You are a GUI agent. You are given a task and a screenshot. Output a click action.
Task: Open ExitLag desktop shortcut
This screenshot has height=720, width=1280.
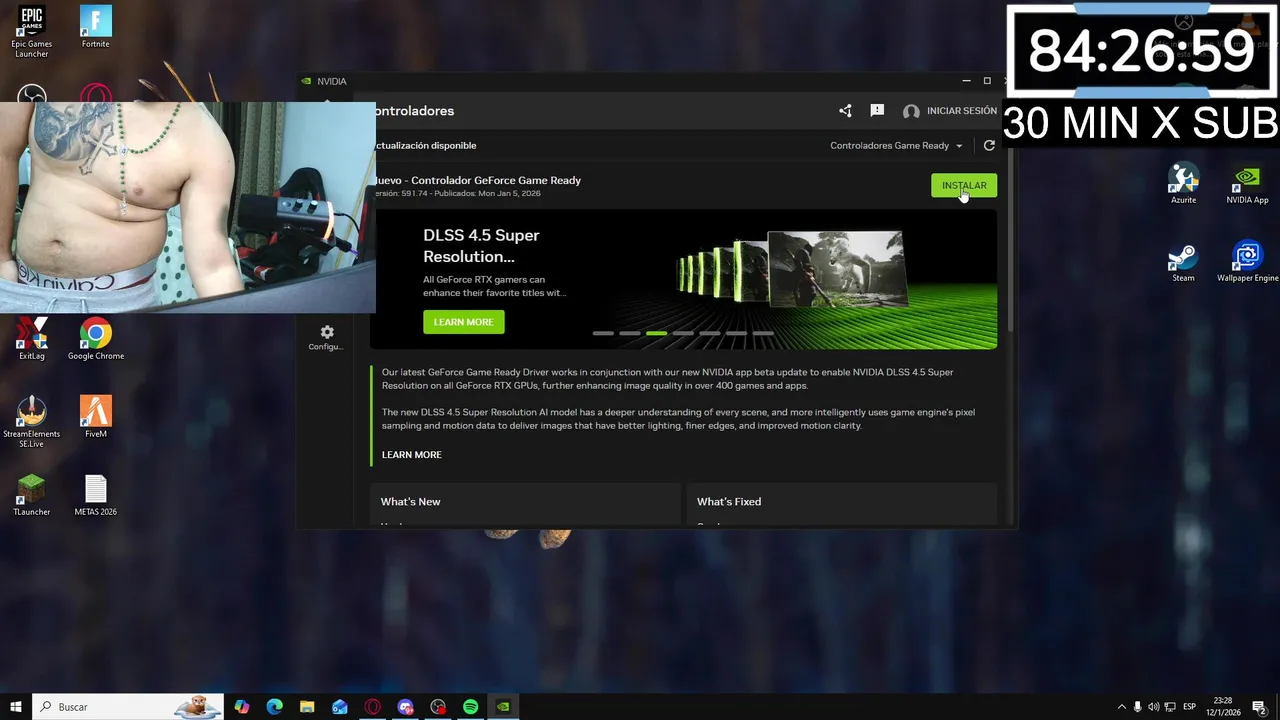click(x=32, y=339)
